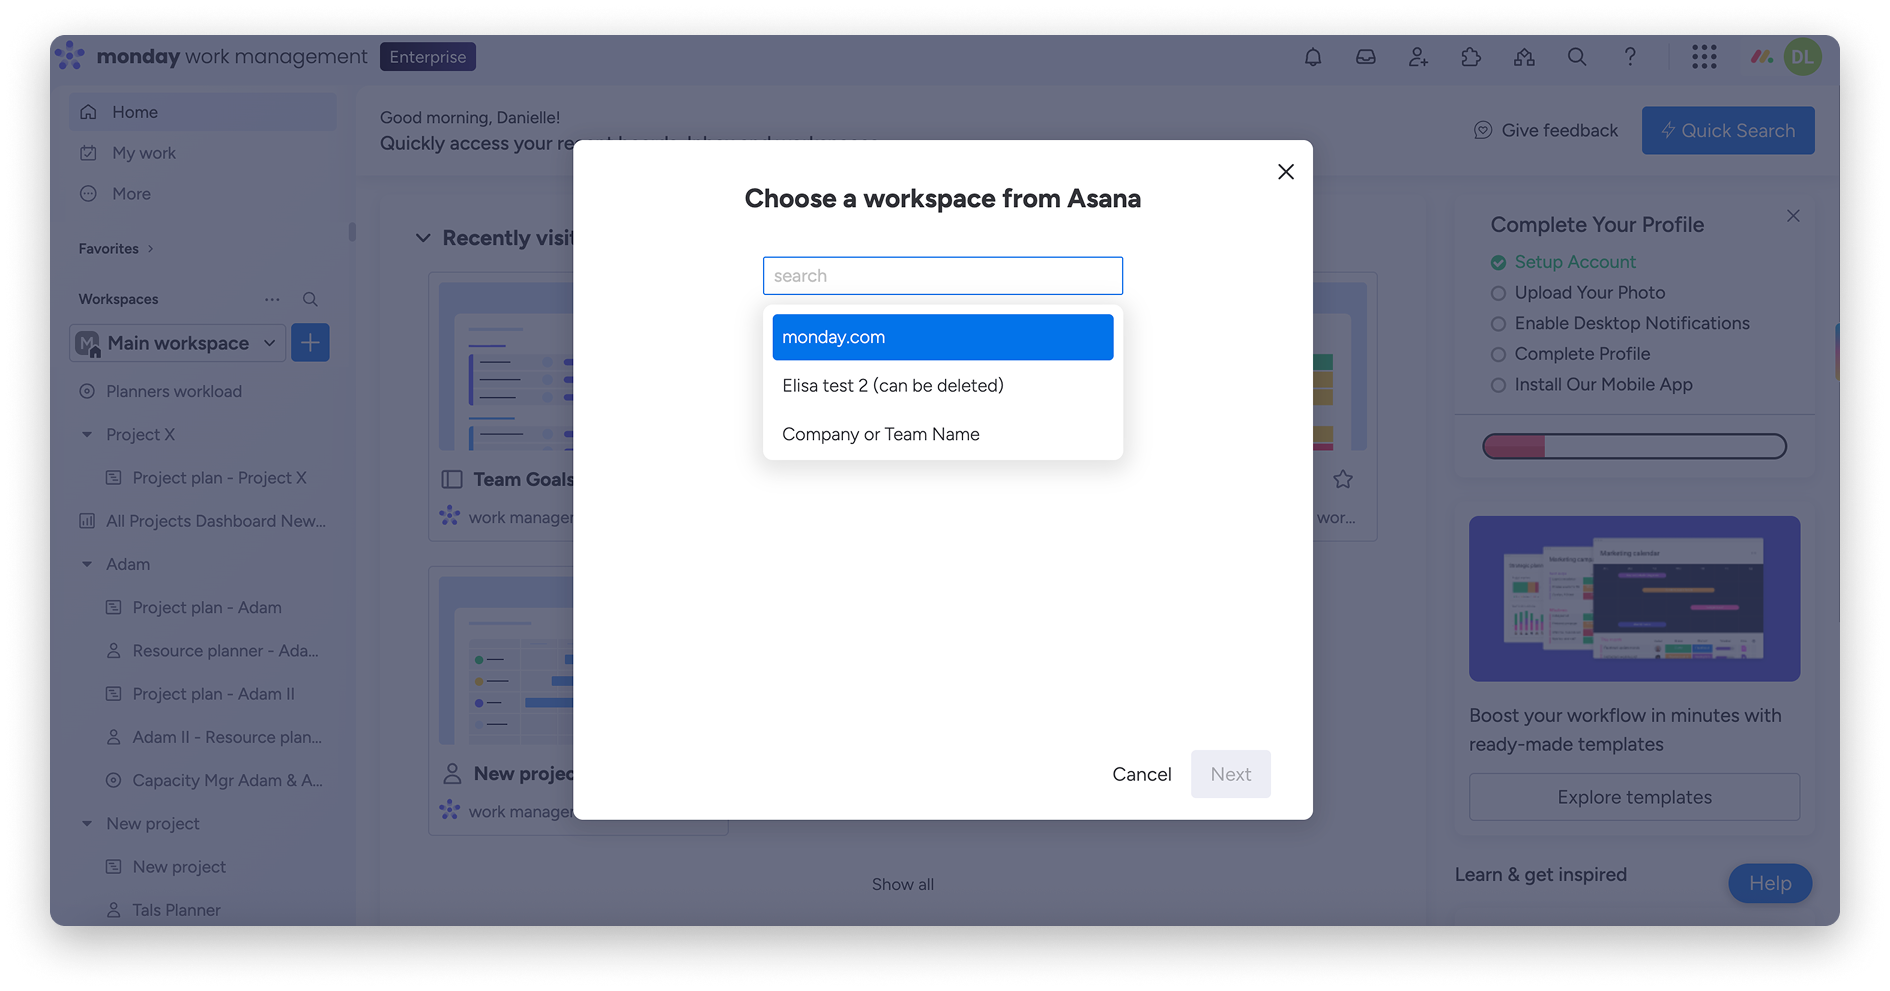
Task: Add new item with blue plus button
Action: tap(310, 343)
